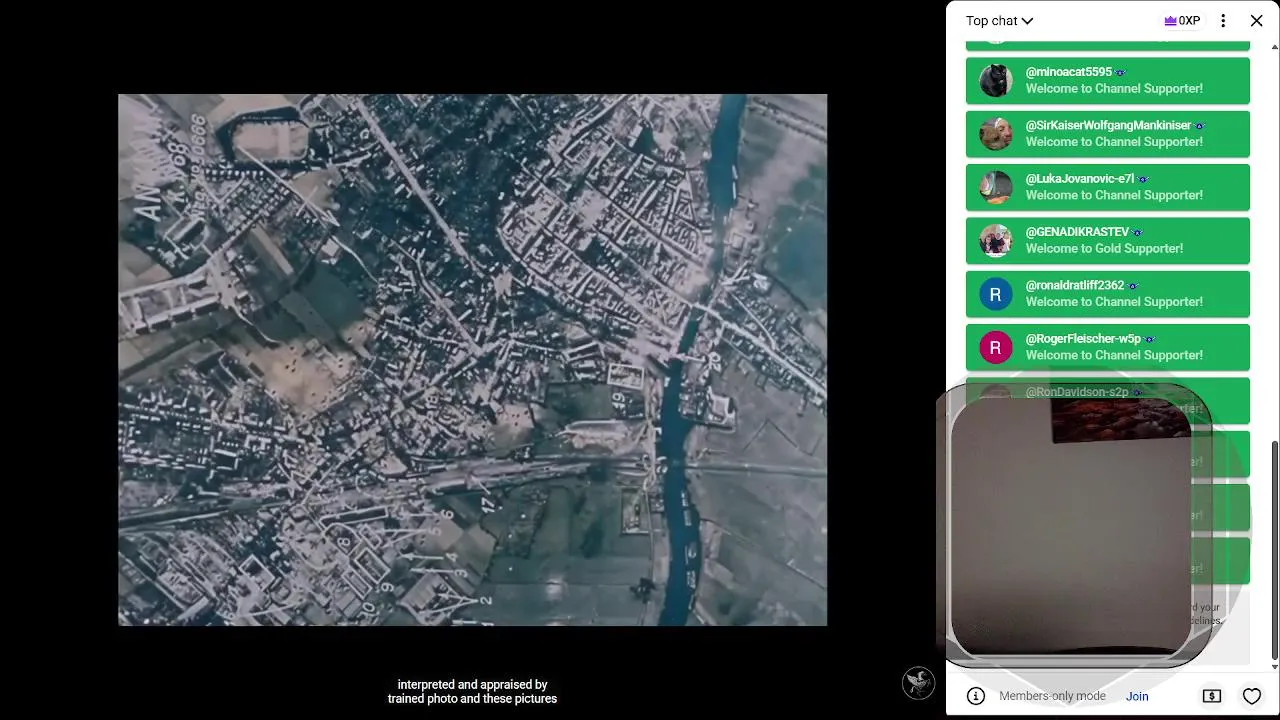Click Members only mode label
1280x720 pixels.
(1052, 696)
